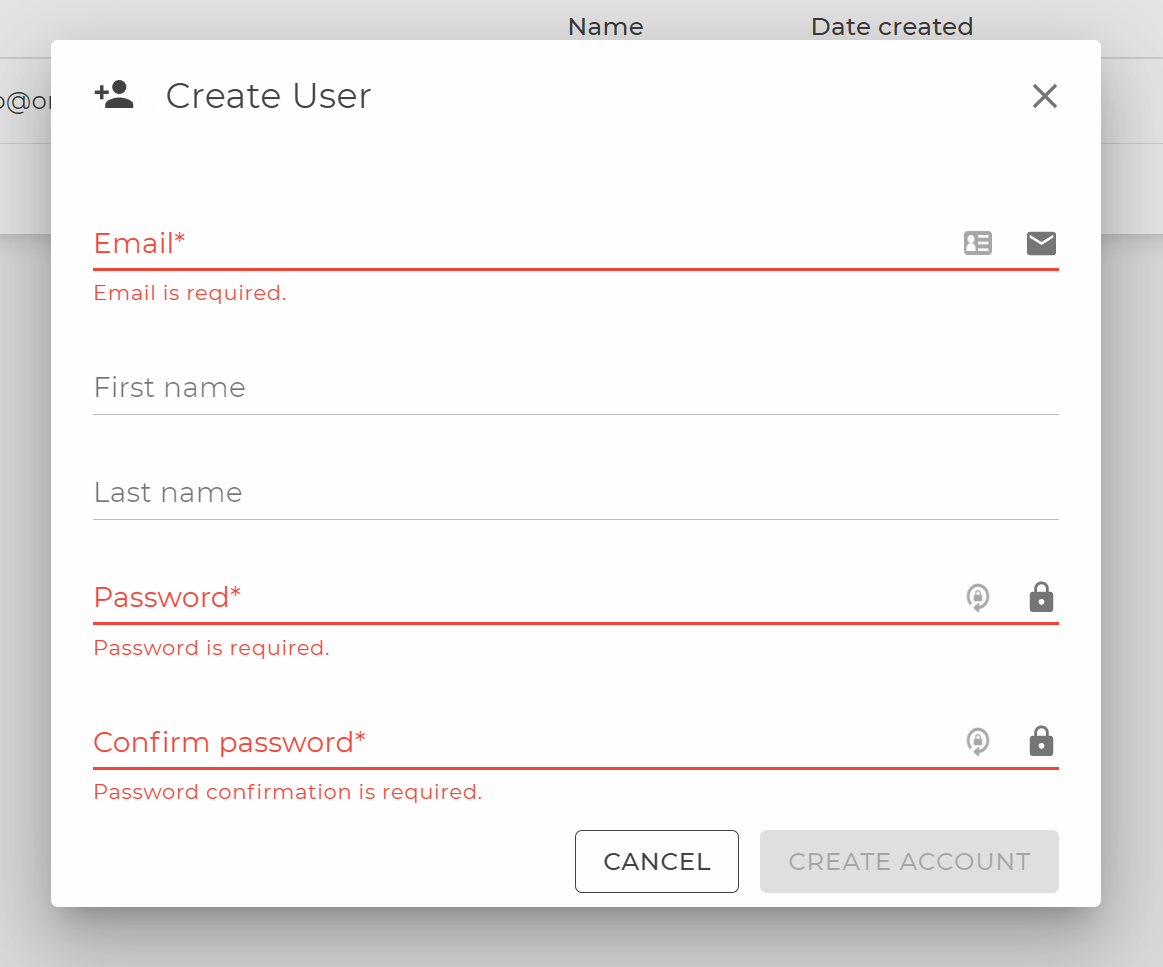Click the lock icon on the Password field
This screenshot has width=1163, height=967.
pos(1041,597)
